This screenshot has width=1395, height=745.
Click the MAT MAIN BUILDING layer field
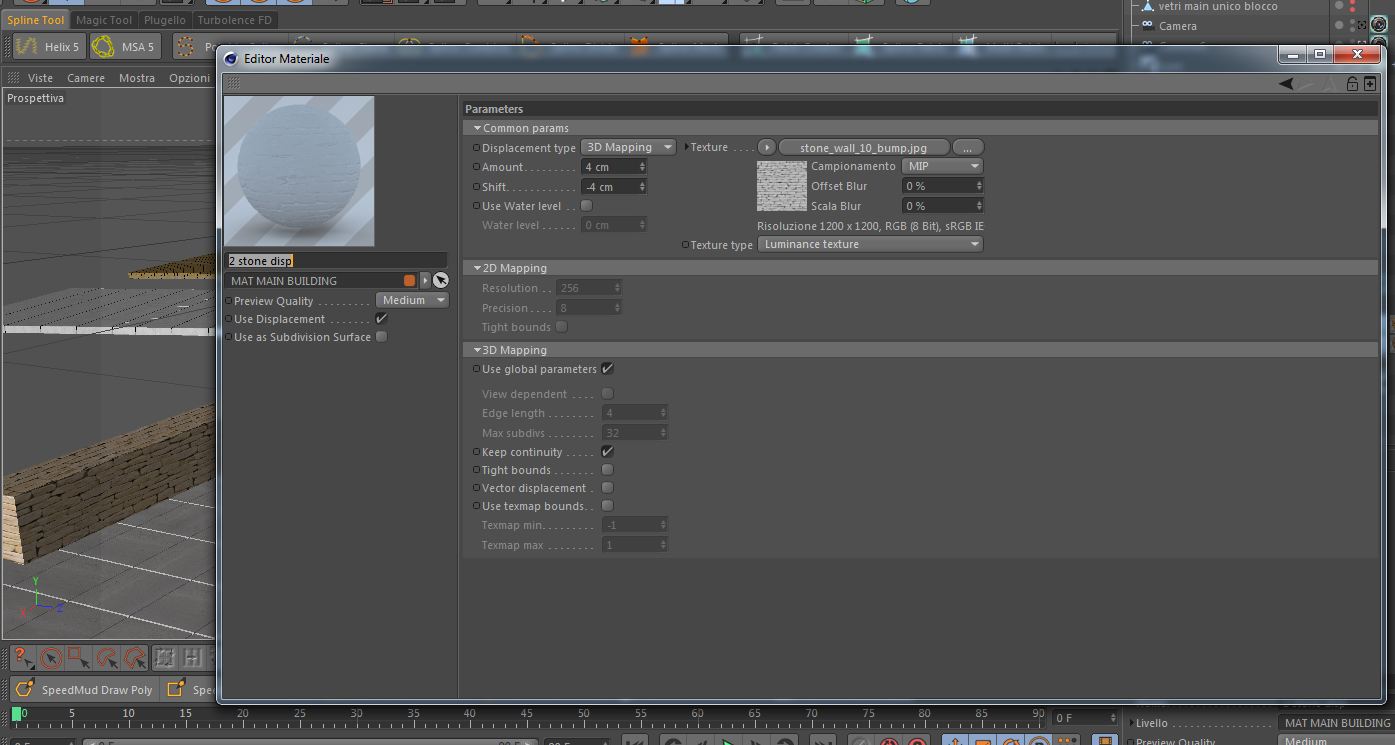point(314,281)
